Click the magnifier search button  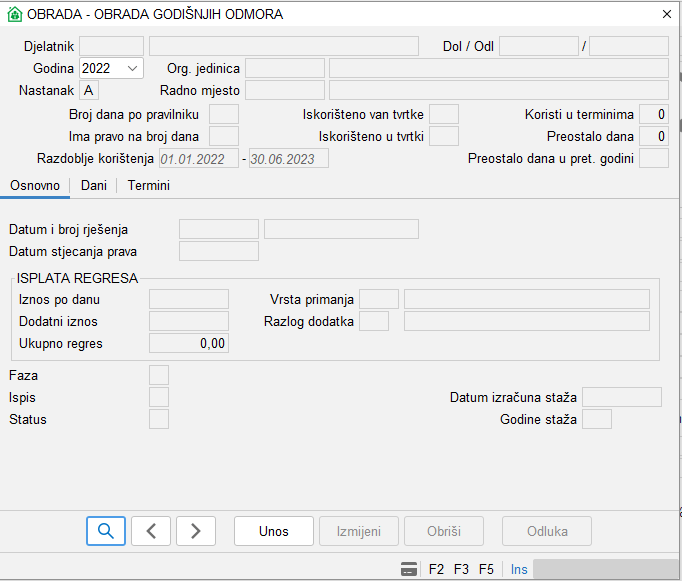point(106,531)
